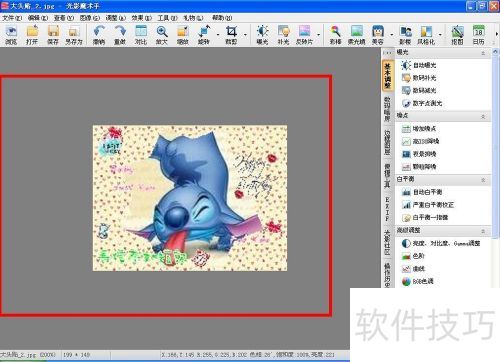Open the 礼物 menu
The height and width of the screenshot is (362, 500).
[x=193, y=18]
